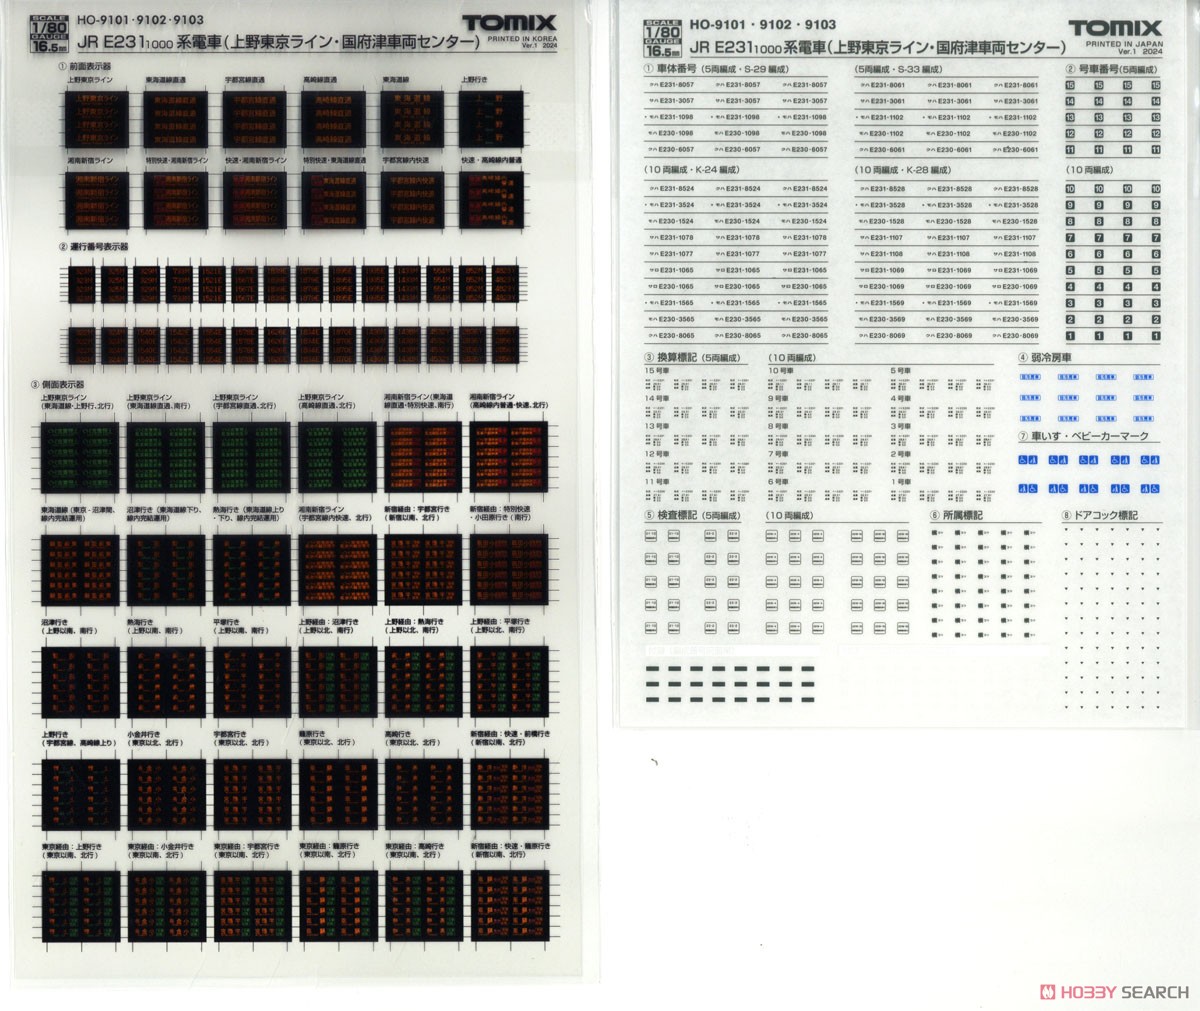Click the '① 前面表示器' heading
Image resolution: width=1200 pixels, height=1011 pixels.
point(85,65)
